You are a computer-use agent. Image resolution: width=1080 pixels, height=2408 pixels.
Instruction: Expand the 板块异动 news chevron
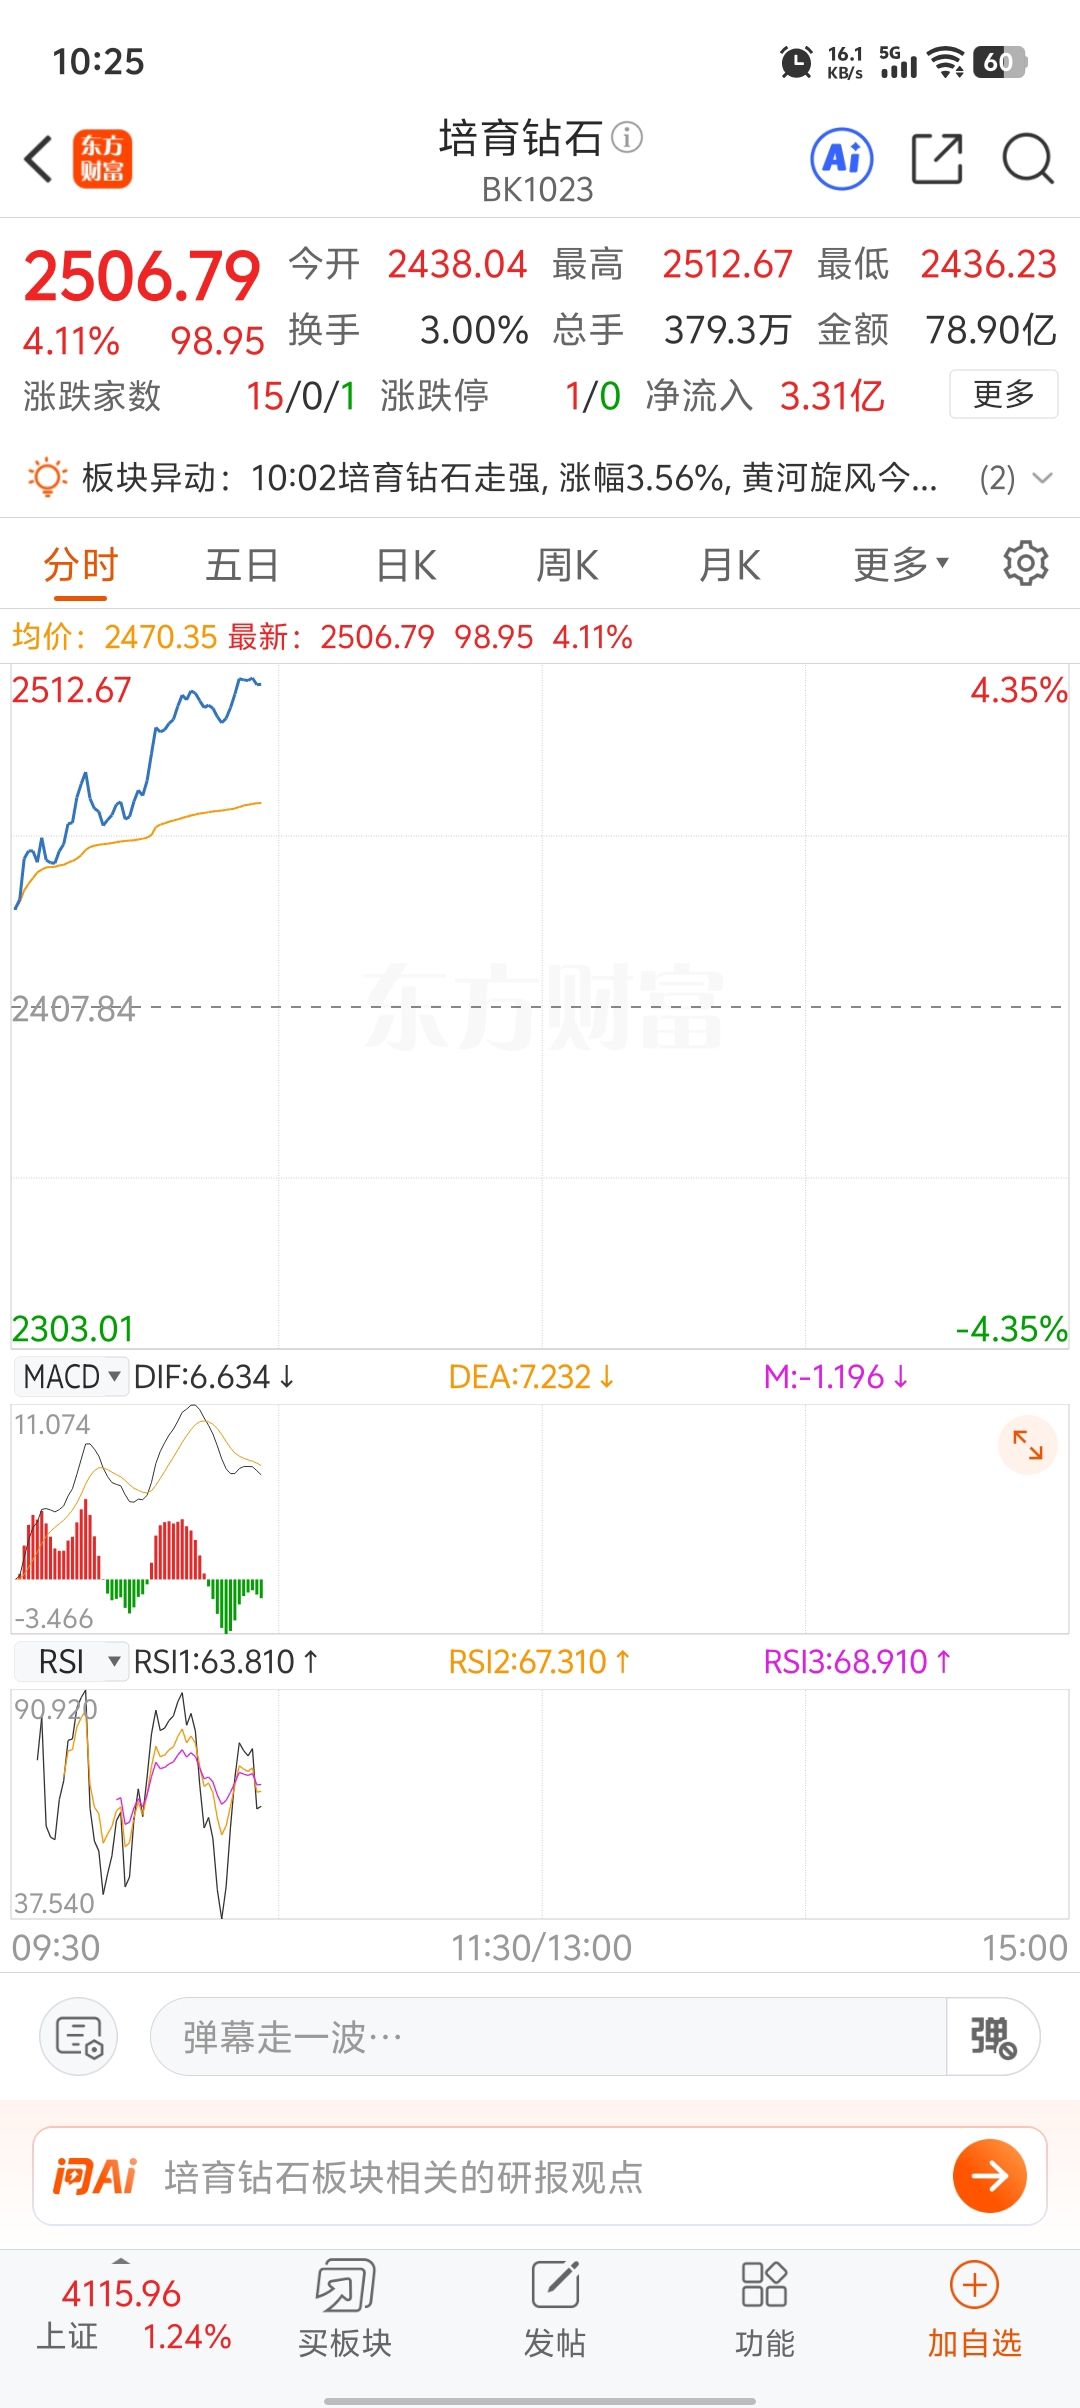point(1042,478)
